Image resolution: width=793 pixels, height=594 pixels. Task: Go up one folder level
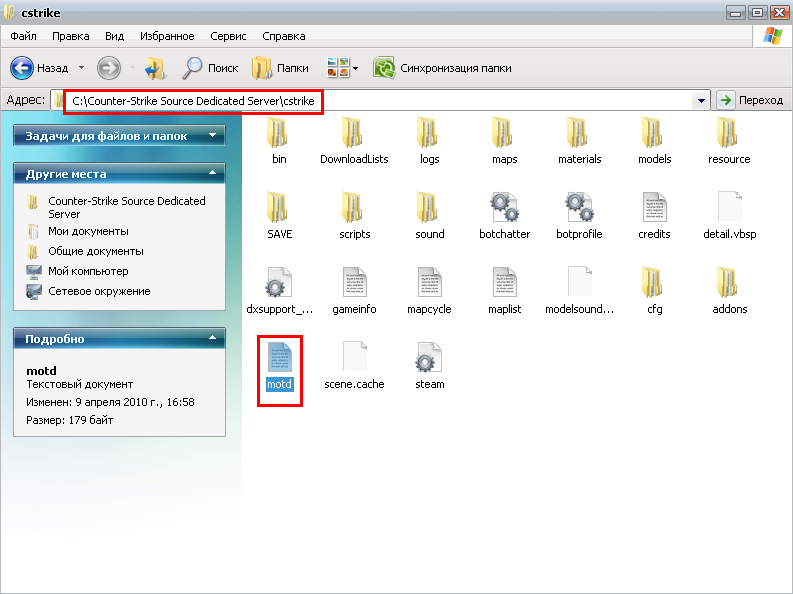(x=155, y=68)
